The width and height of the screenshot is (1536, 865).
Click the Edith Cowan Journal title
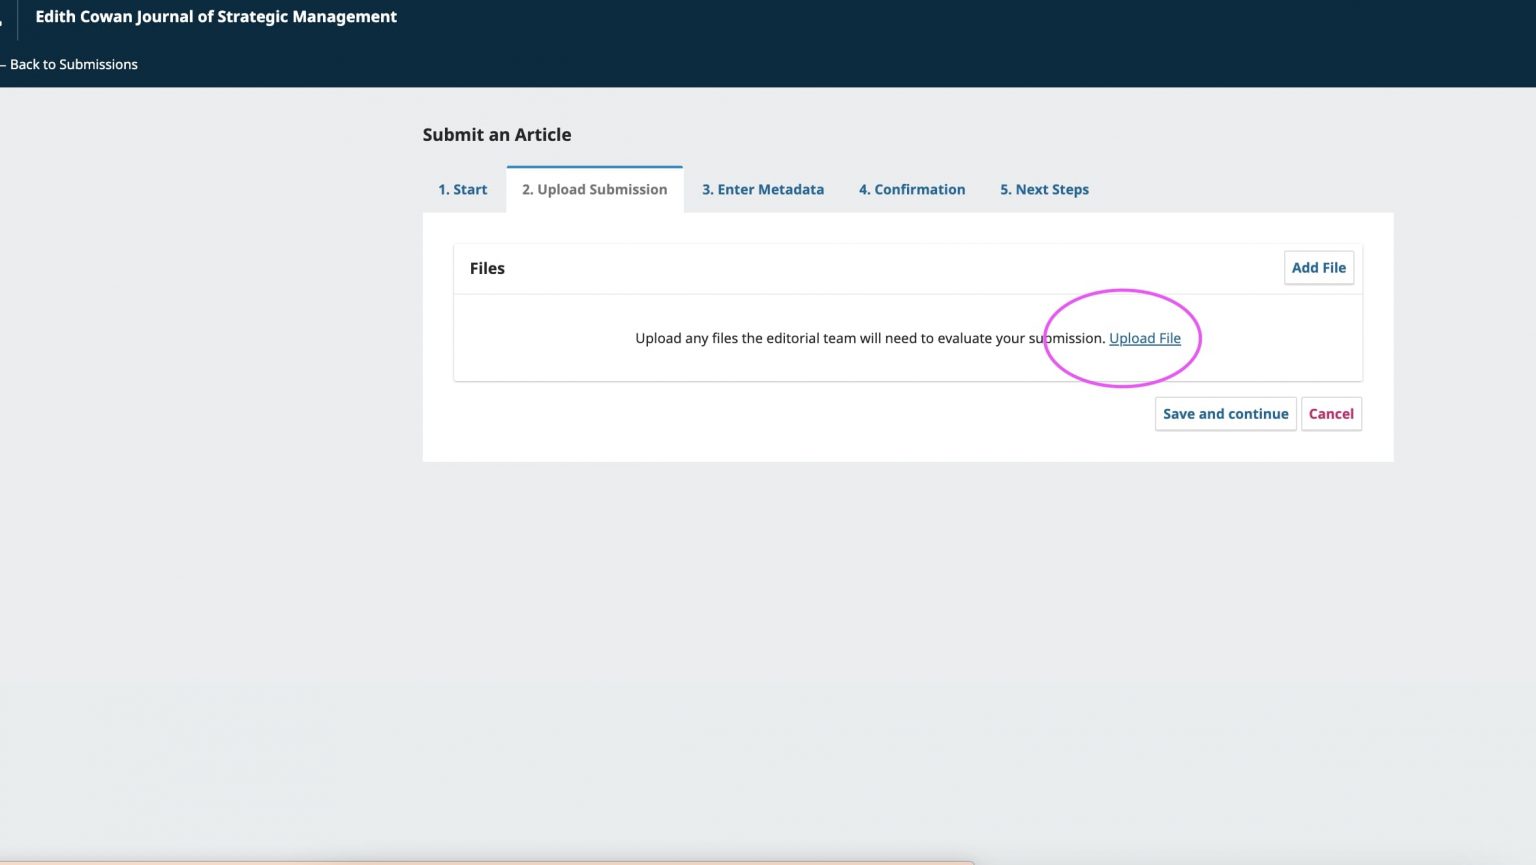point(216,17)
